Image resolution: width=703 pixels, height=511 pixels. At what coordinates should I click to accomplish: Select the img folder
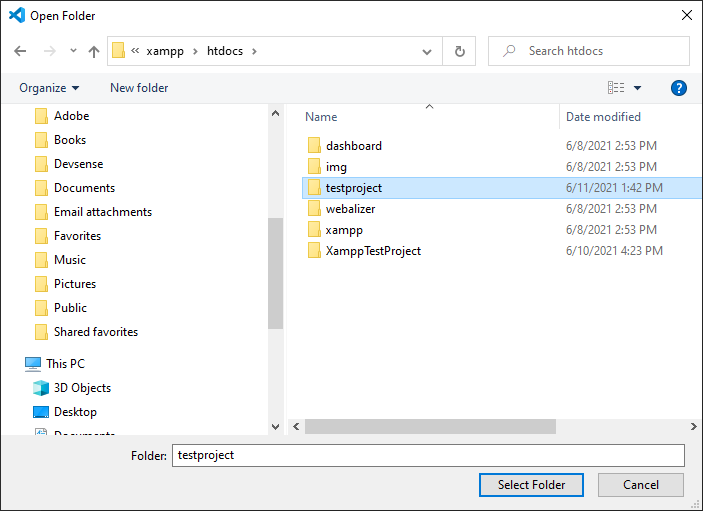336,167
